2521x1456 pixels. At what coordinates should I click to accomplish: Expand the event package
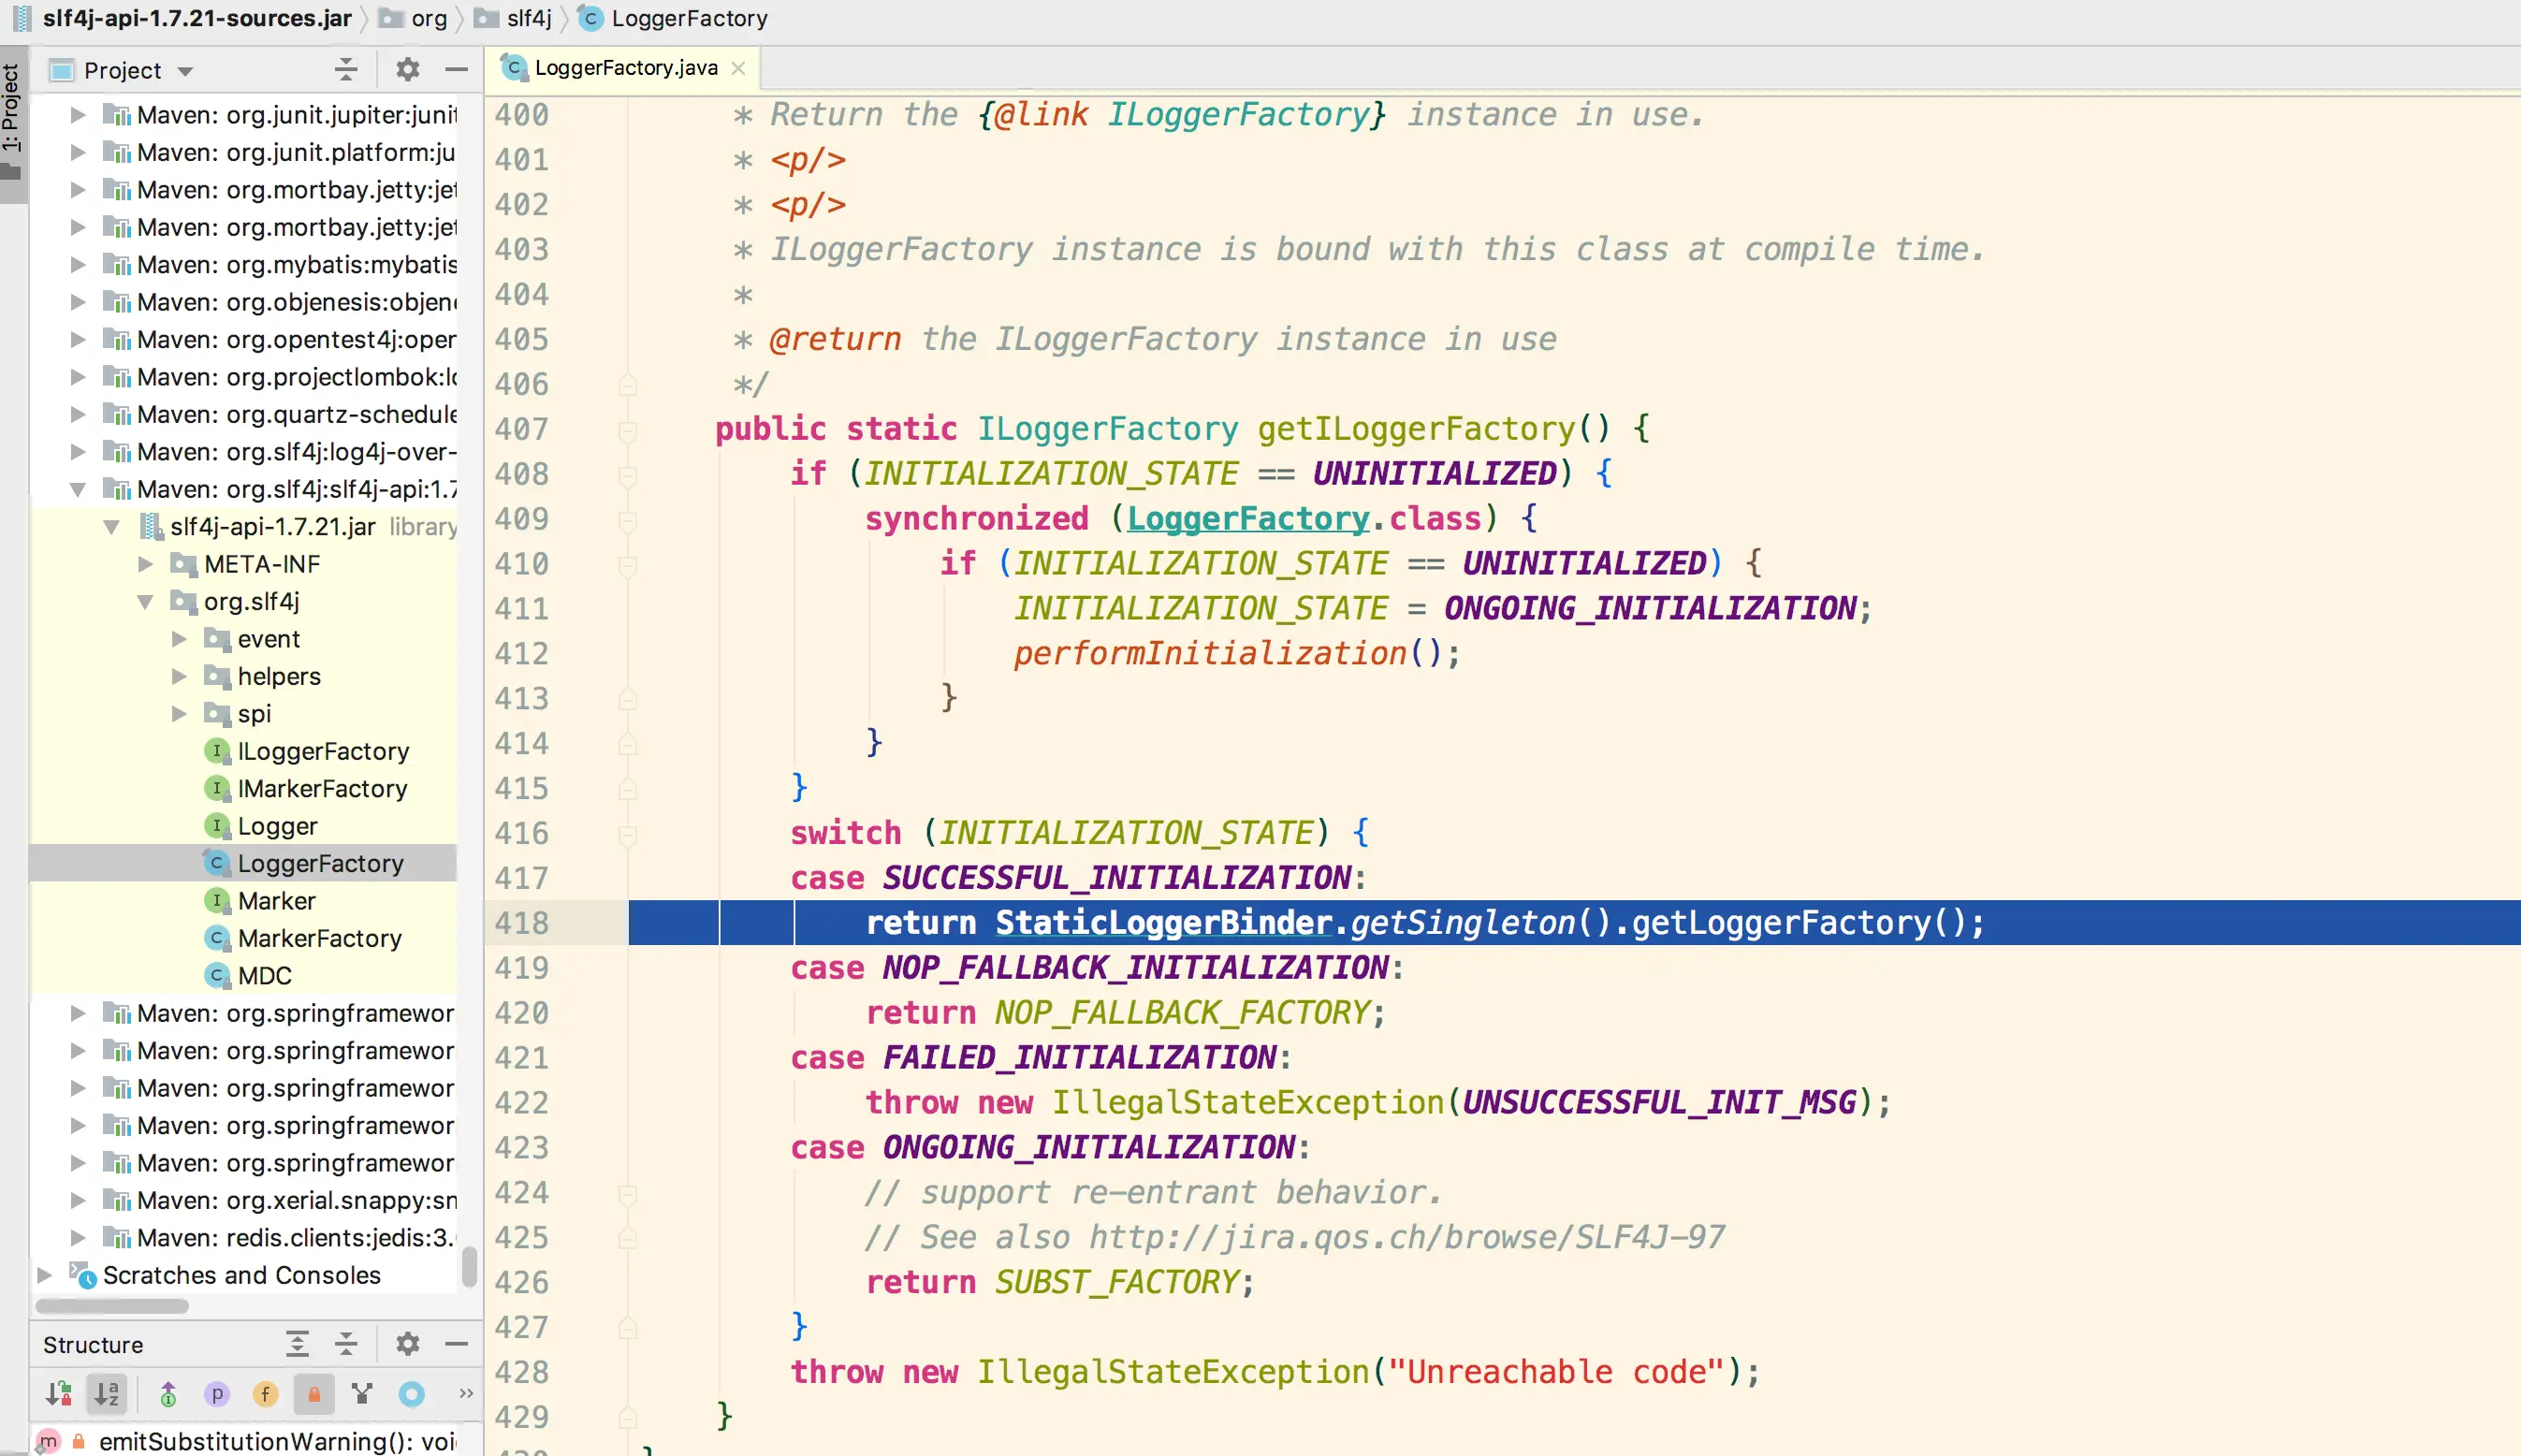179,639
